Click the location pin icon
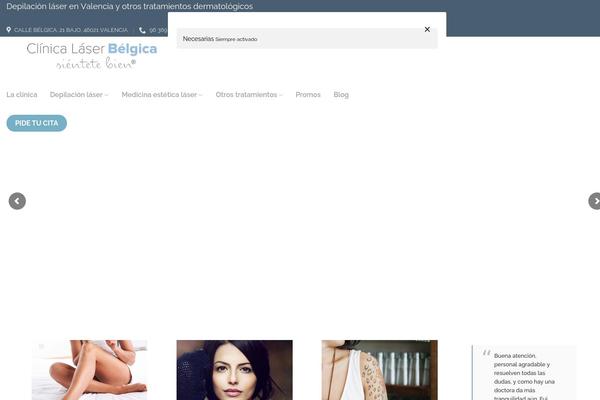This screenshot has height=400, width=600. [8, 29]
